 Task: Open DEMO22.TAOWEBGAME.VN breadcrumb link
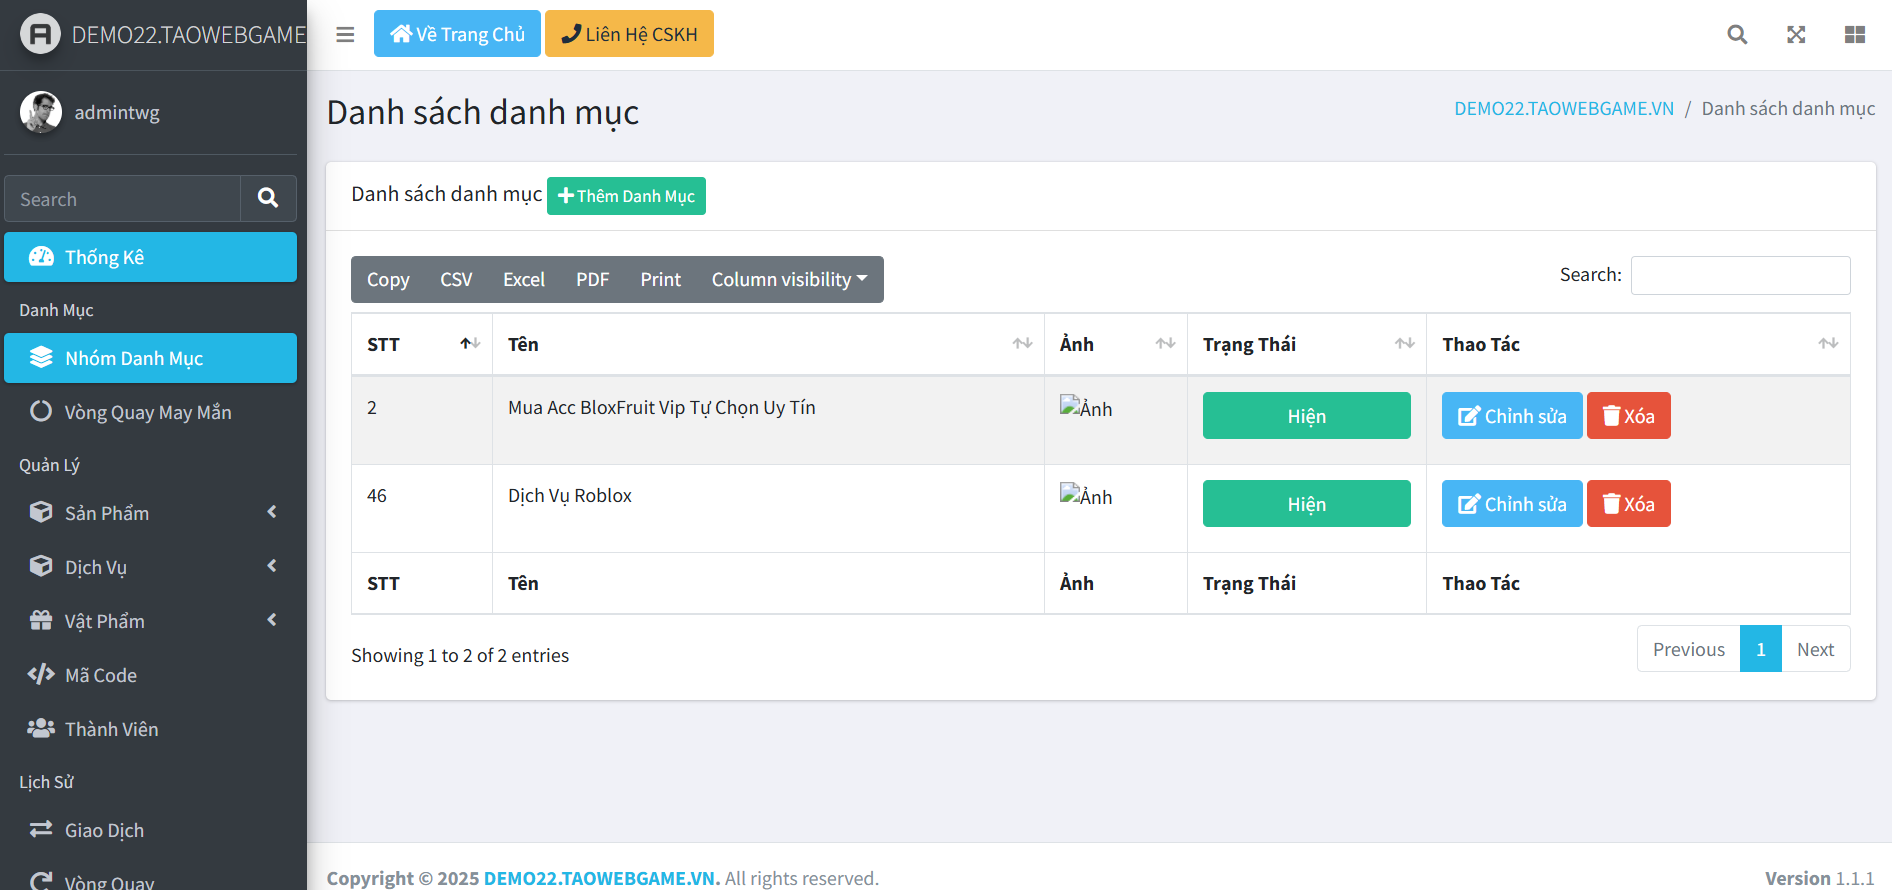(x=1564, y=108)
